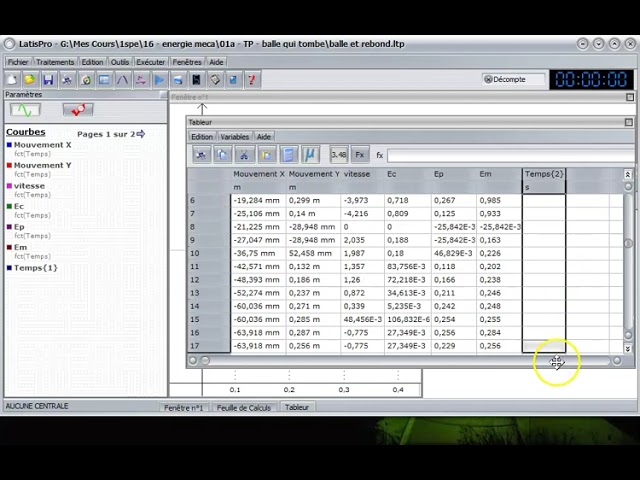Screen dimensions: 640x480
Task: Toggle the Décompte countdown button
Action: pyautogui.click(x=513, y=80)
